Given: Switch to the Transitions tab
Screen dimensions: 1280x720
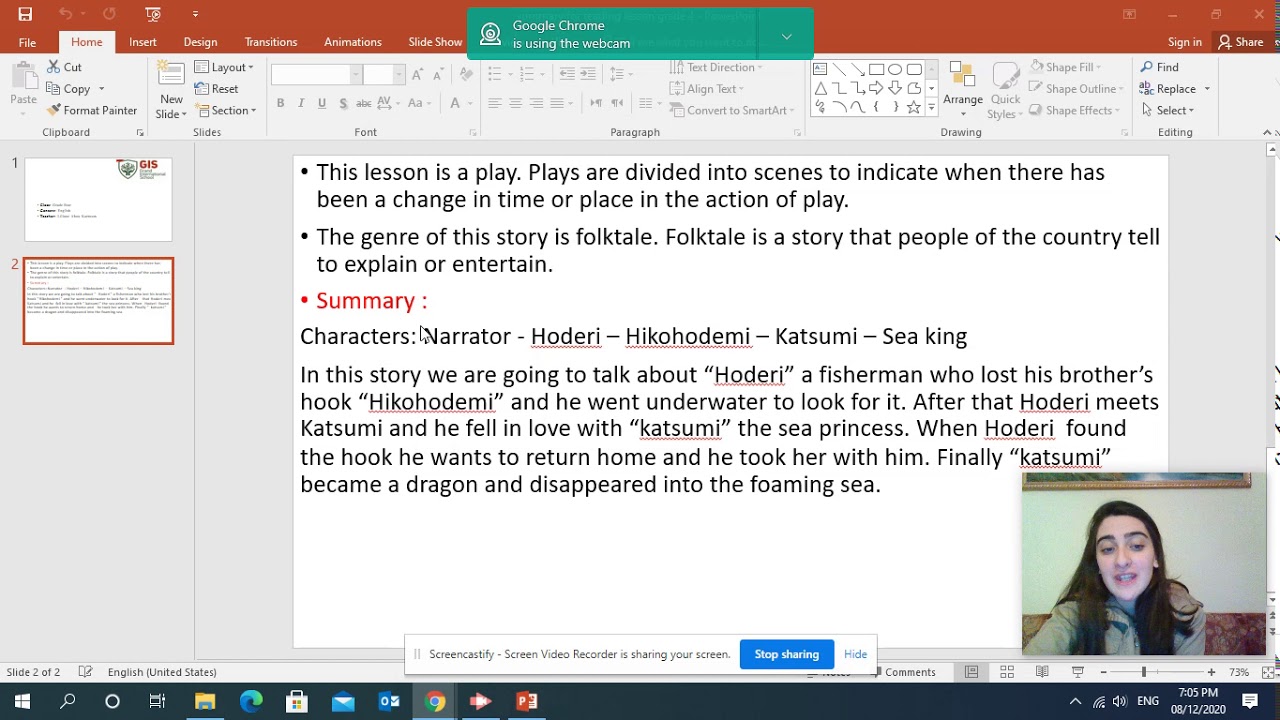Looking at the screenshot, I should (271, 42).
